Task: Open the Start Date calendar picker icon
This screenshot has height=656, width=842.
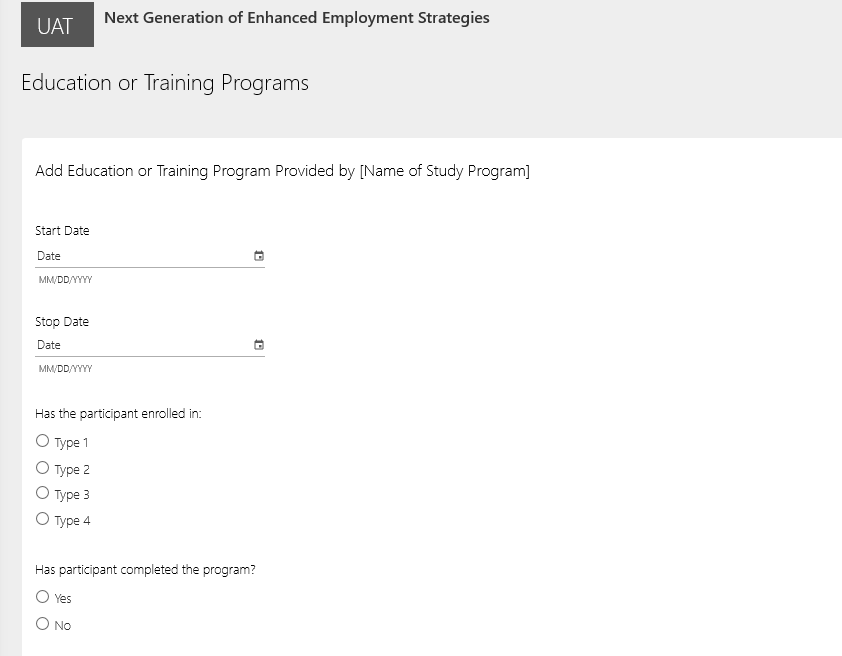Action: point(259,256)
